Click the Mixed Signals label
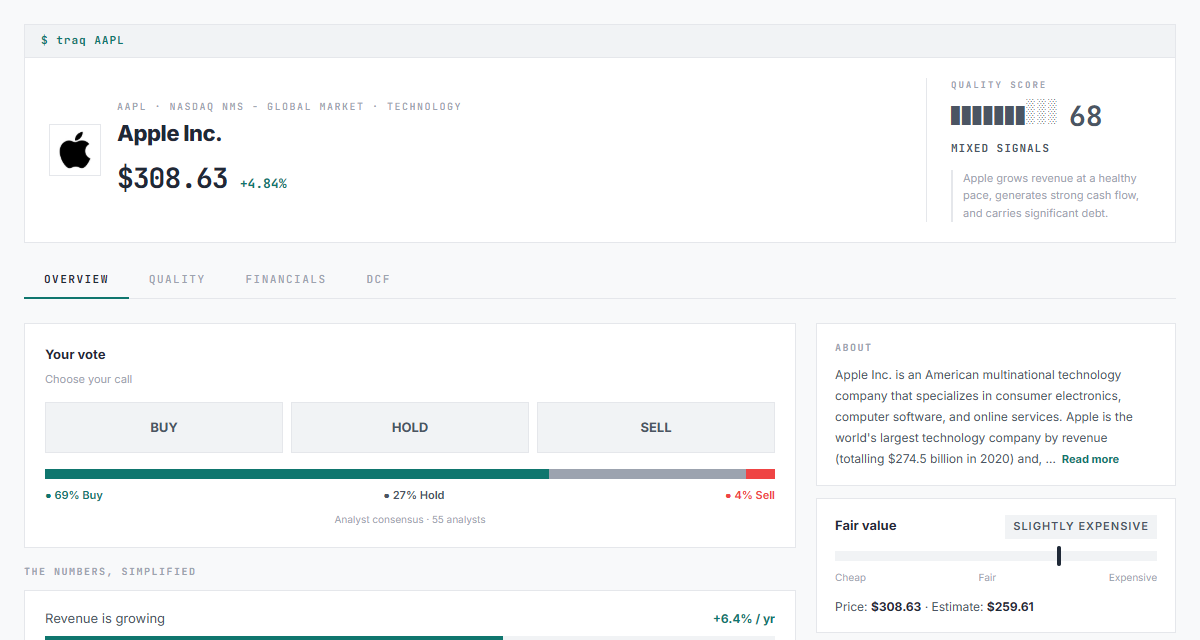The height and width of the screenshot is (640, 1200). (x=1000, y=148)
